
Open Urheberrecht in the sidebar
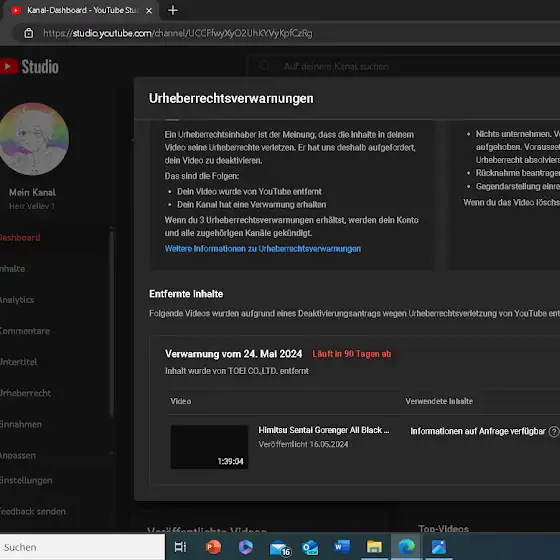[x=25, y=393]
